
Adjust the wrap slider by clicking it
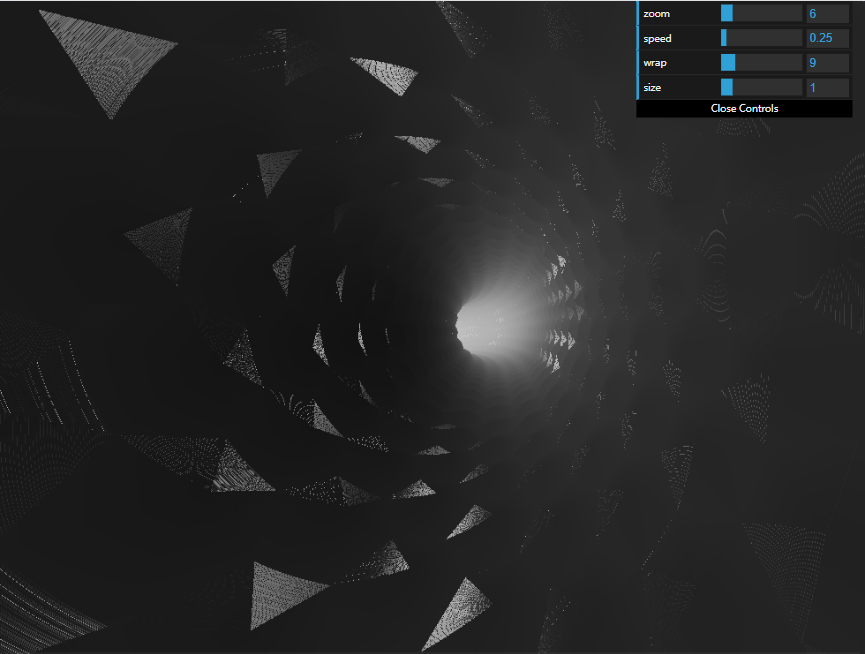[x=761, y=63]
